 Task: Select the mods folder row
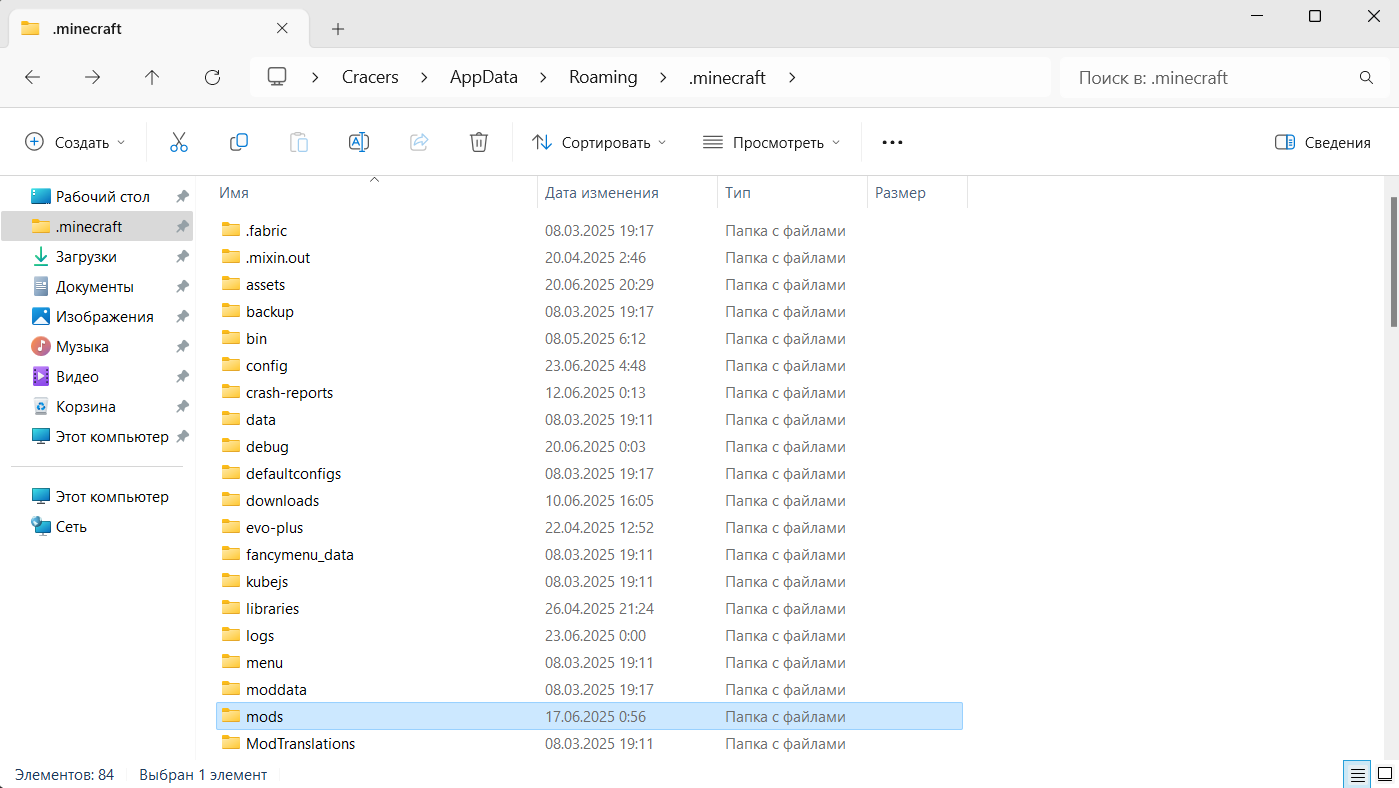(x=589, y=716)
